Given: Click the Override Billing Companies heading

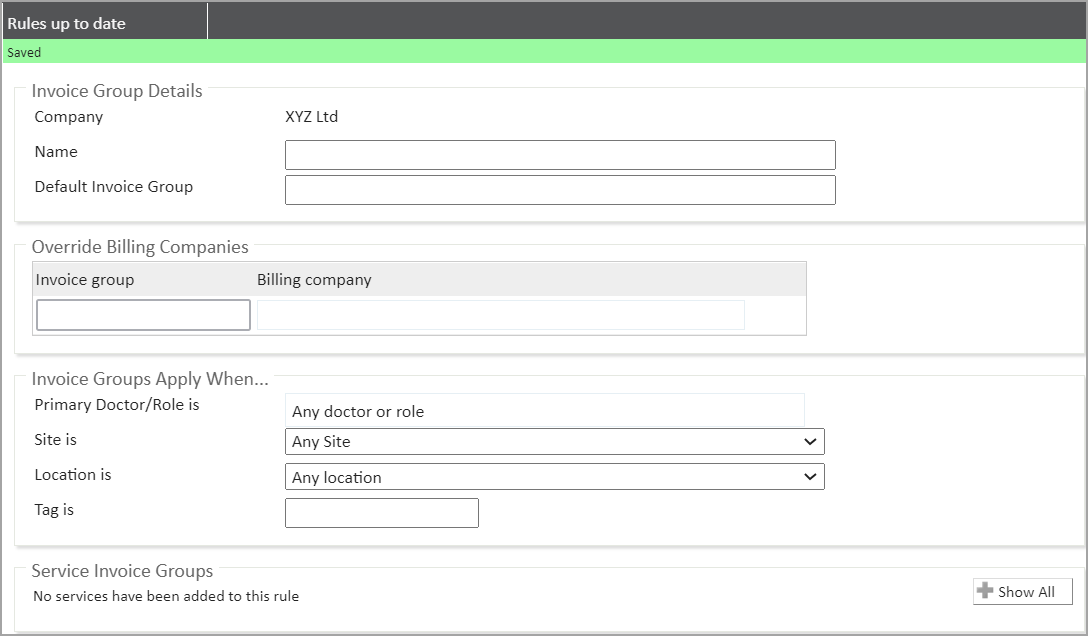Looking at the screenshot, I should (x=140, y=247).
